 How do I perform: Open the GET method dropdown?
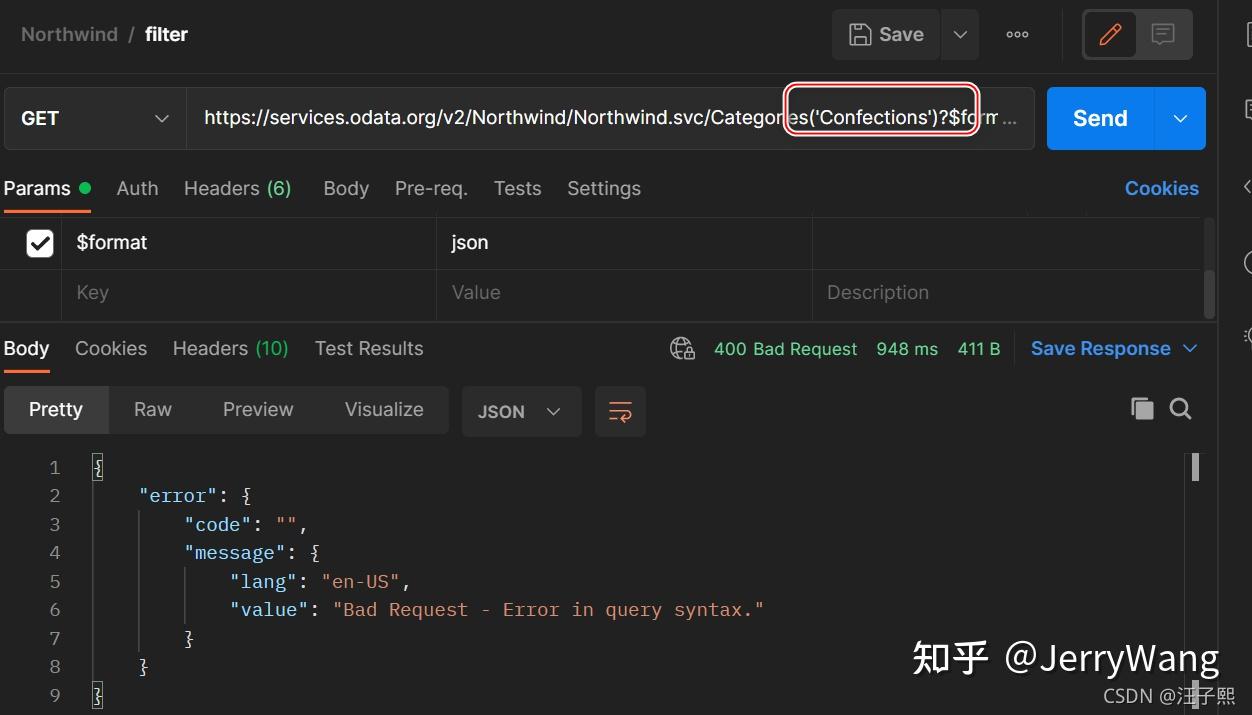pyautogui.click(x=93, y=118)
